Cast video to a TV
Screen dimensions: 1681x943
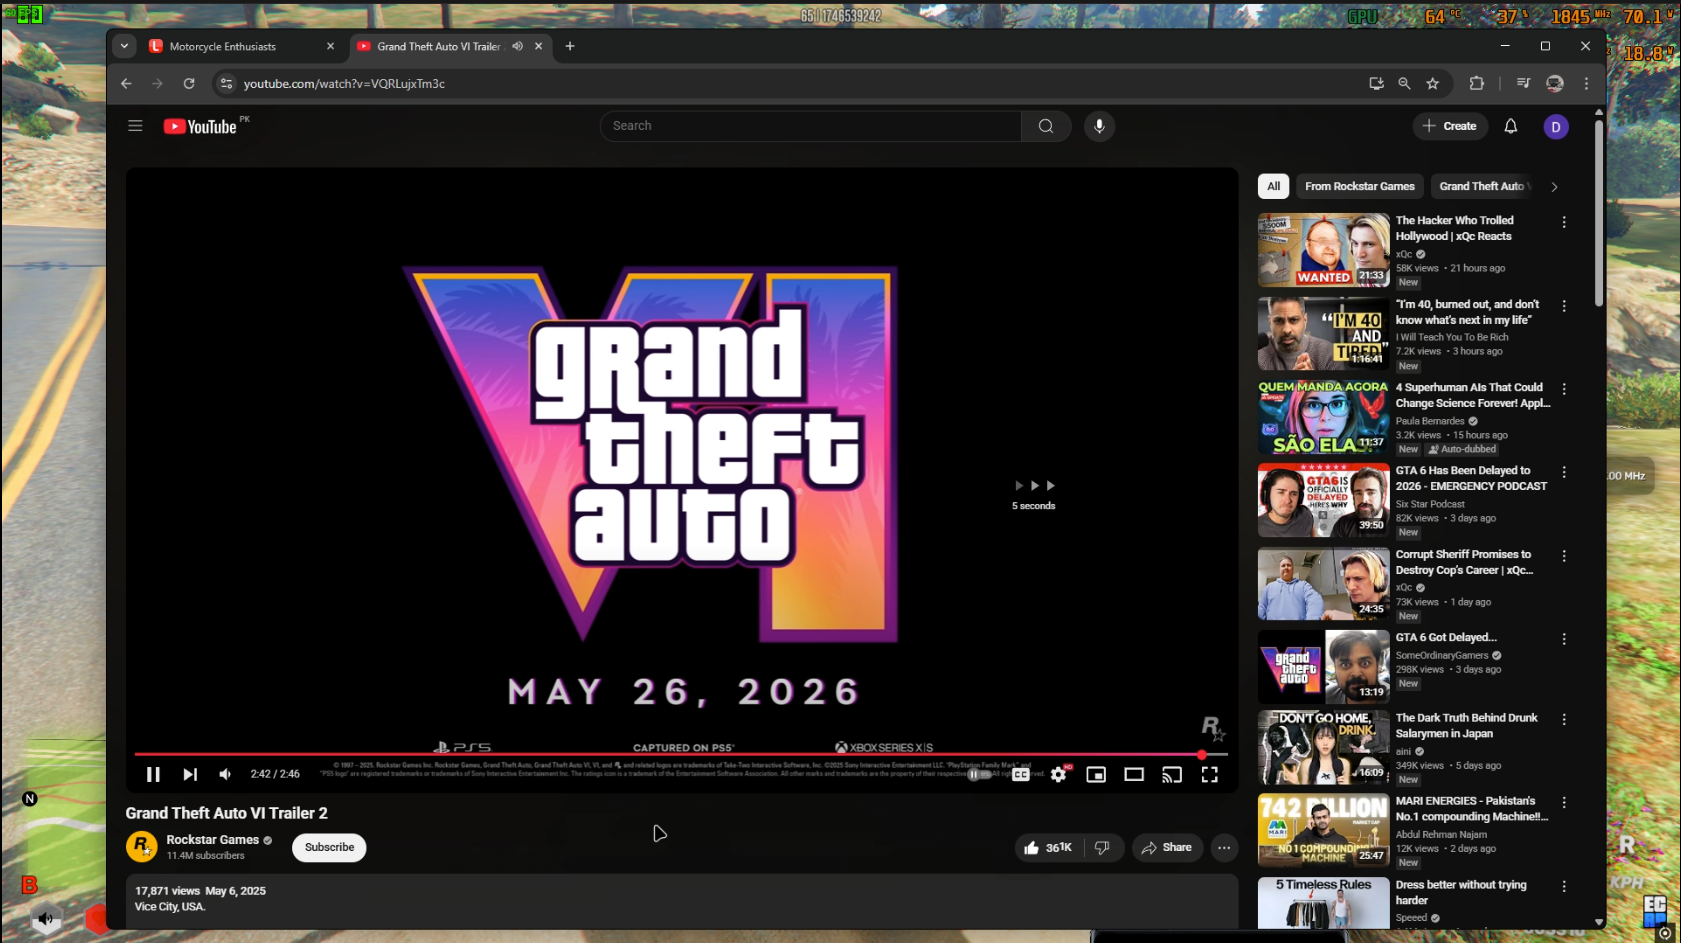[1172, 774]
